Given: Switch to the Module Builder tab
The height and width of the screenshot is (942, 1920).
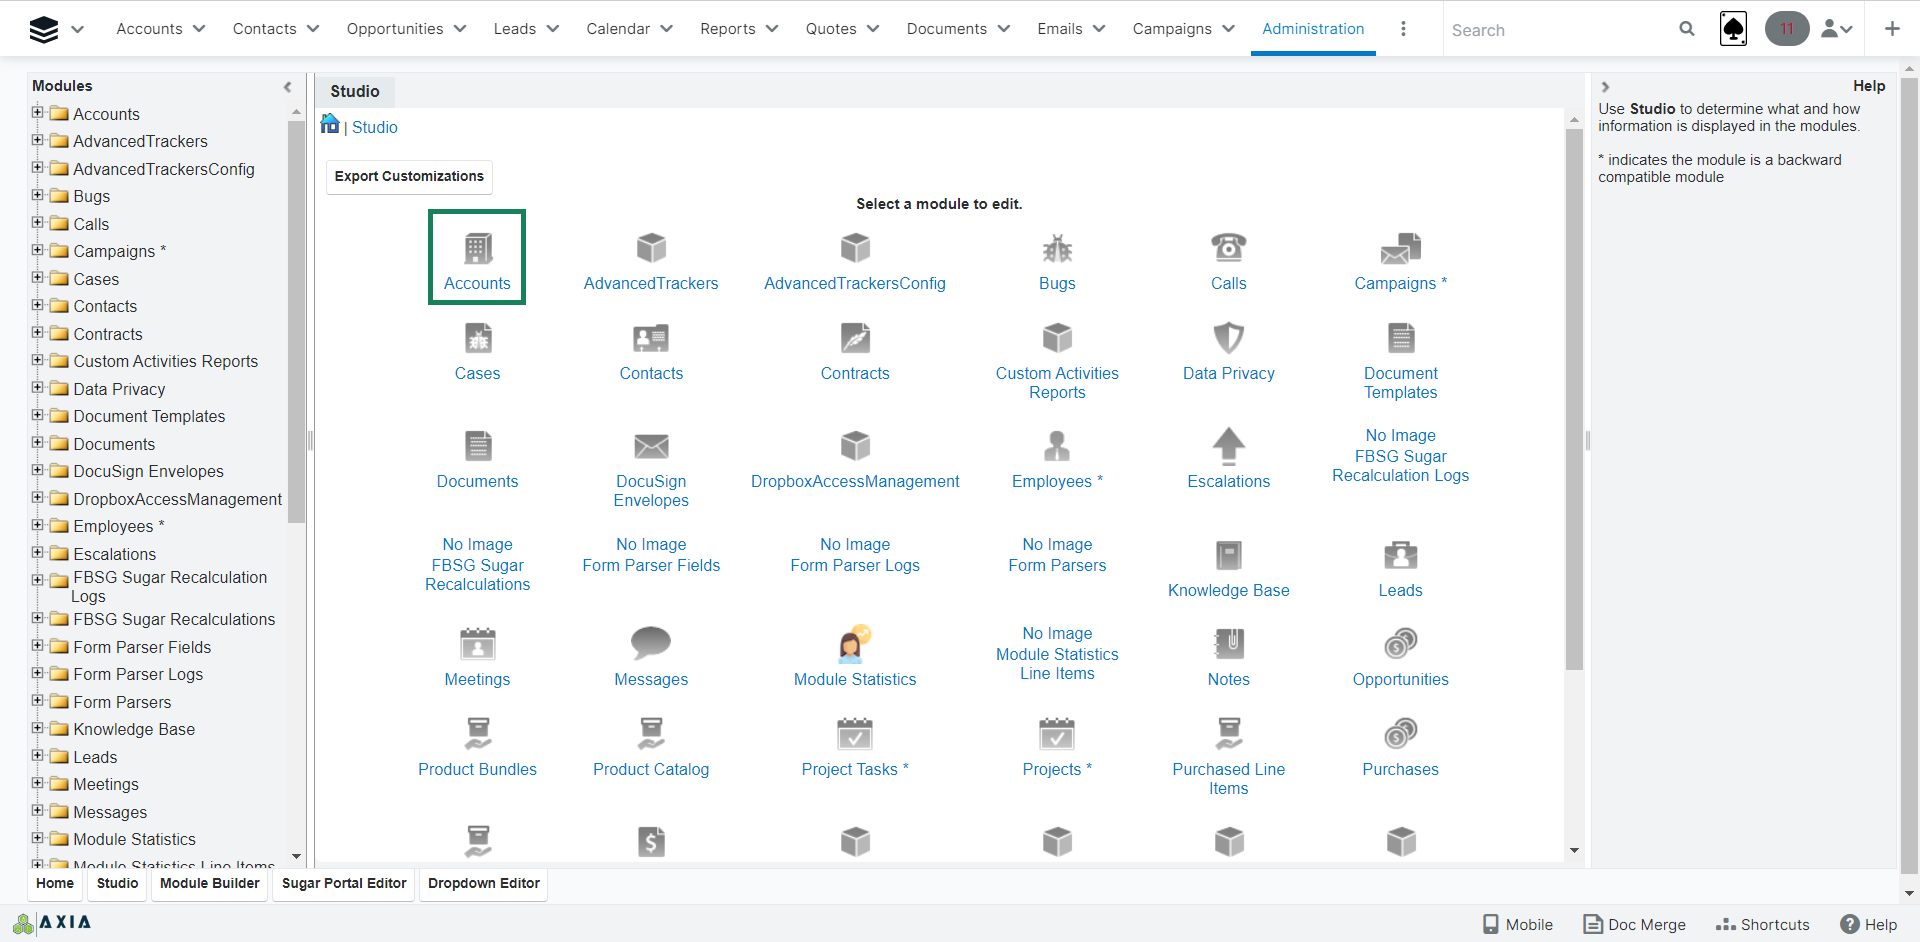Looking at the screenshot, I should [209, 883].
